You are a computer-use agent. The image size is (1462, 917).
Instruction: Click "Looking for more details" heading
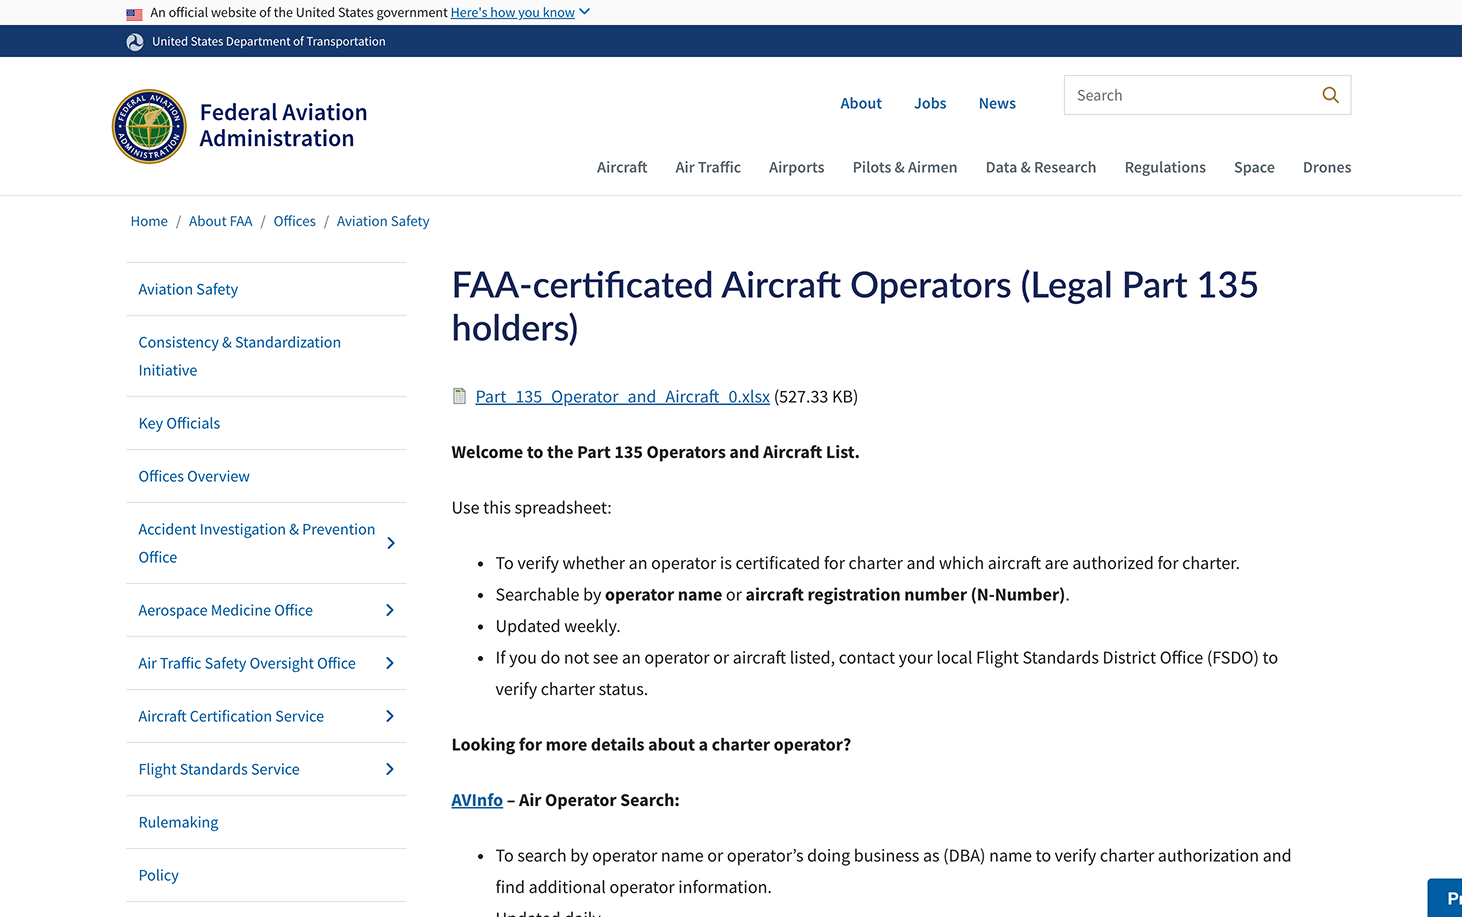point(651,745)
